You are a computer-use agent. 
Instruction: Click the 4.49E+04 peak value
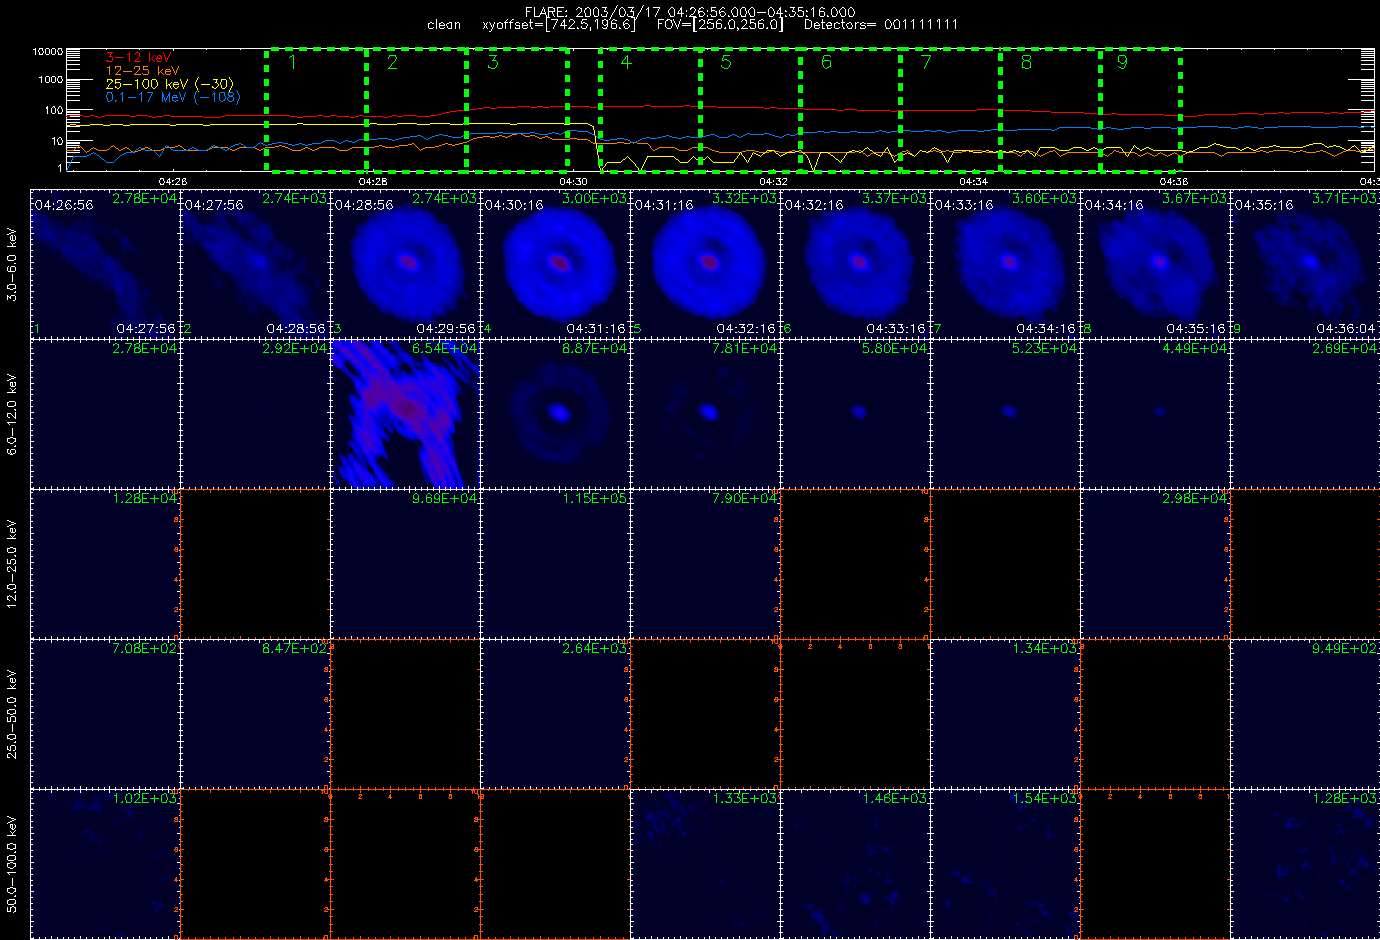(1195, 348)
